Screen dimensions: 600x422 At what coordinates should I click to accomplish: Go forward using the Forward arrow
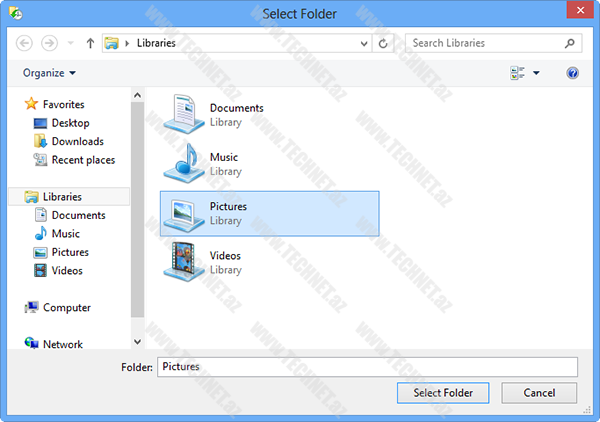click(49, 43)
